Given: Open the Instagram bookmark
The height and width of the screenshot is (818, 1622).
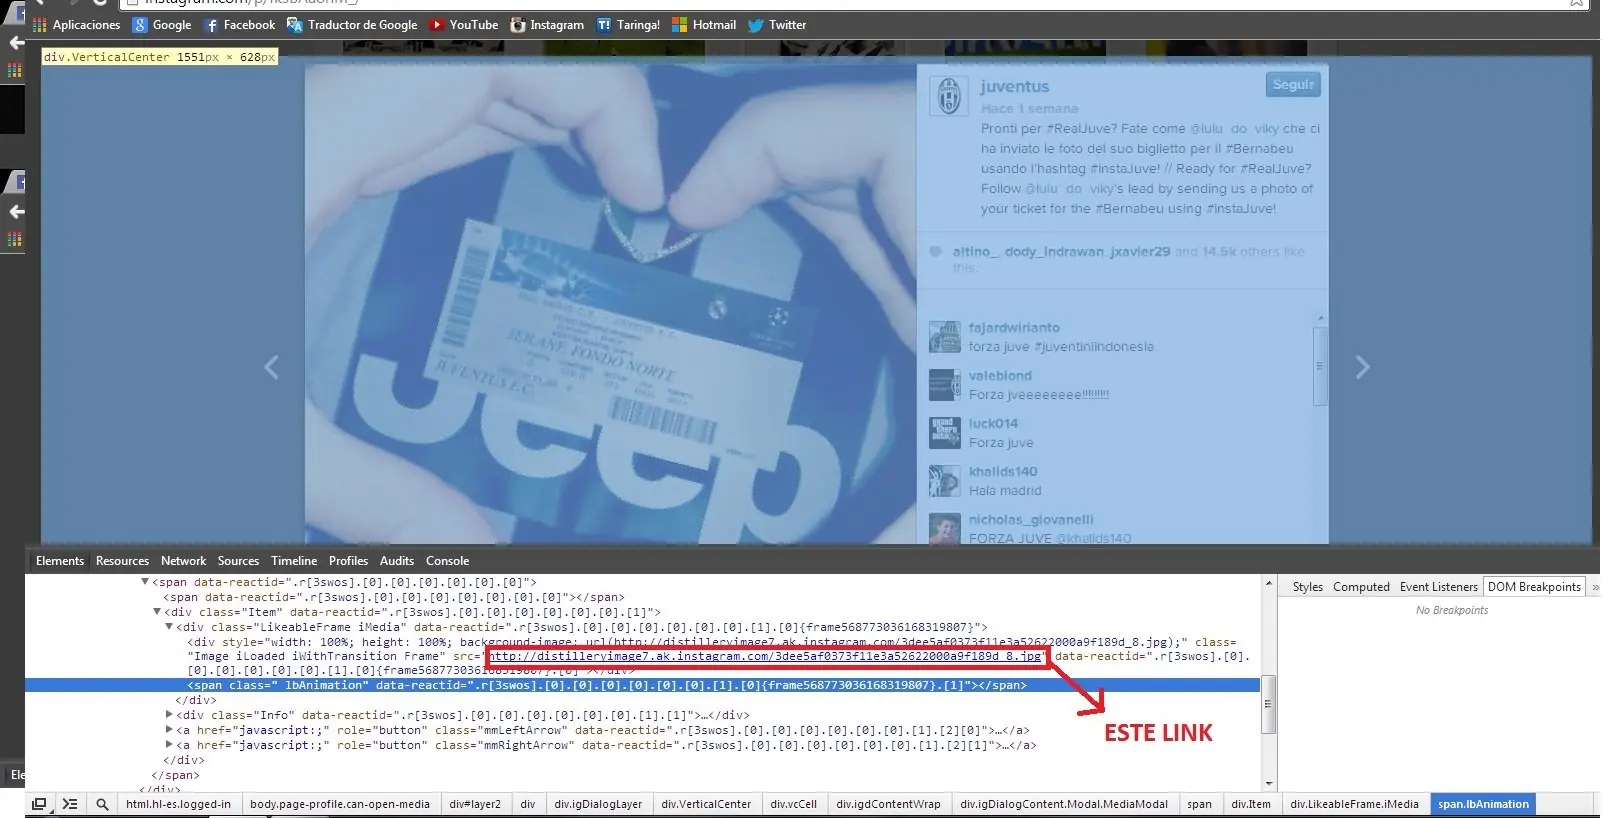Looking at the screenshot, I should click(x=547, y=25).
